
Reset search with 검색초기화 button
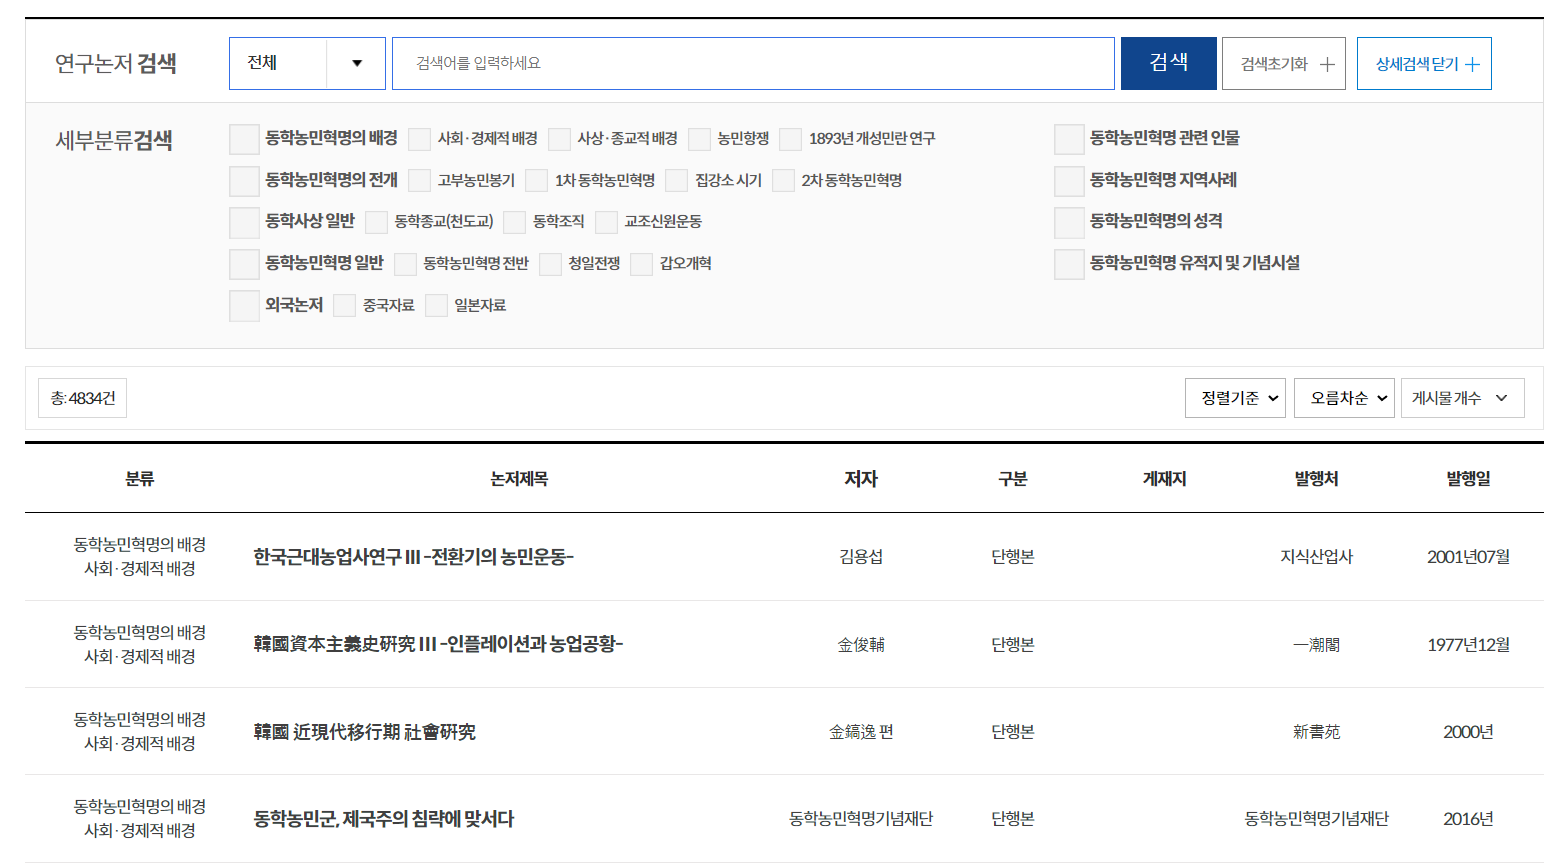1284,63
